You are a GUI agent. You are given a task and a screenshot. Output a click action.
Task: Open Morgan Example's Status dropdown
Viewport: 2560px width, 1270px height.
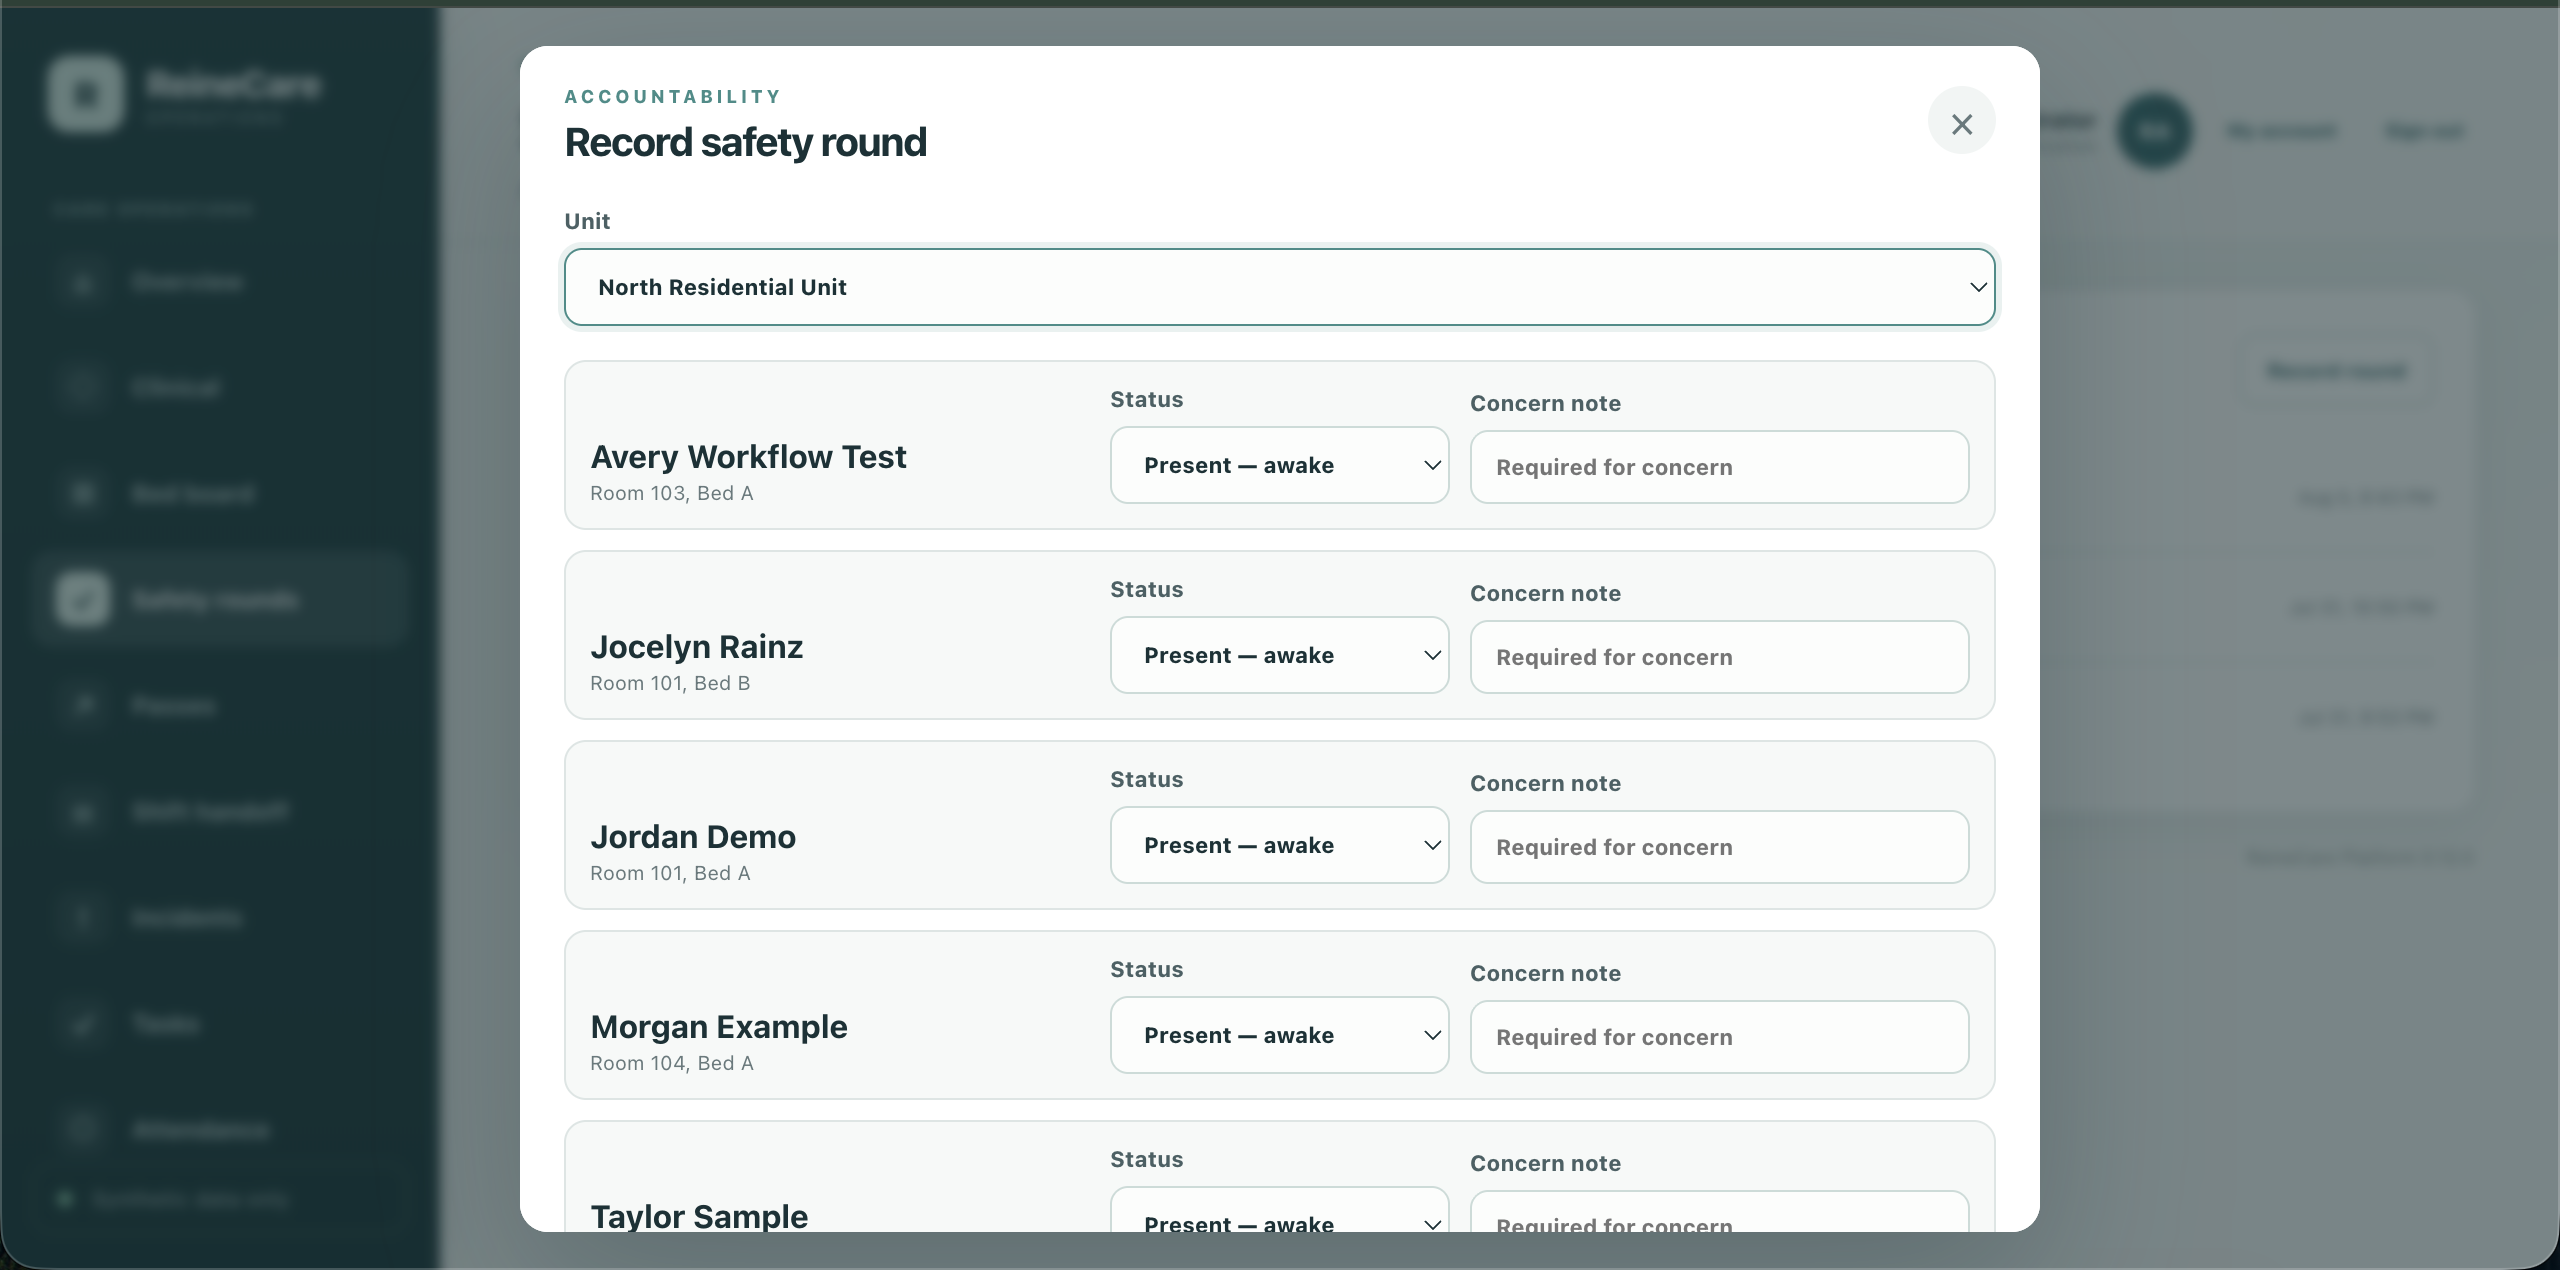[x=1279, y=1035]
